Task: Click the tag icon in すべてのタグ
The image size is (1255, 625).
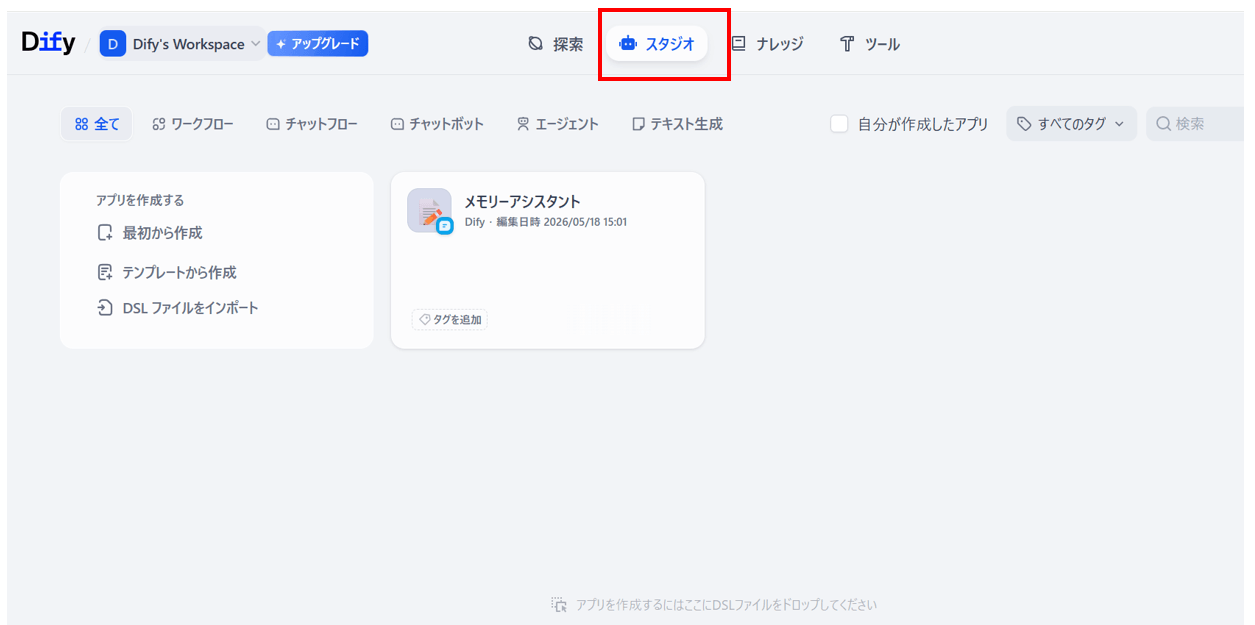Action: coord(1024,124)
